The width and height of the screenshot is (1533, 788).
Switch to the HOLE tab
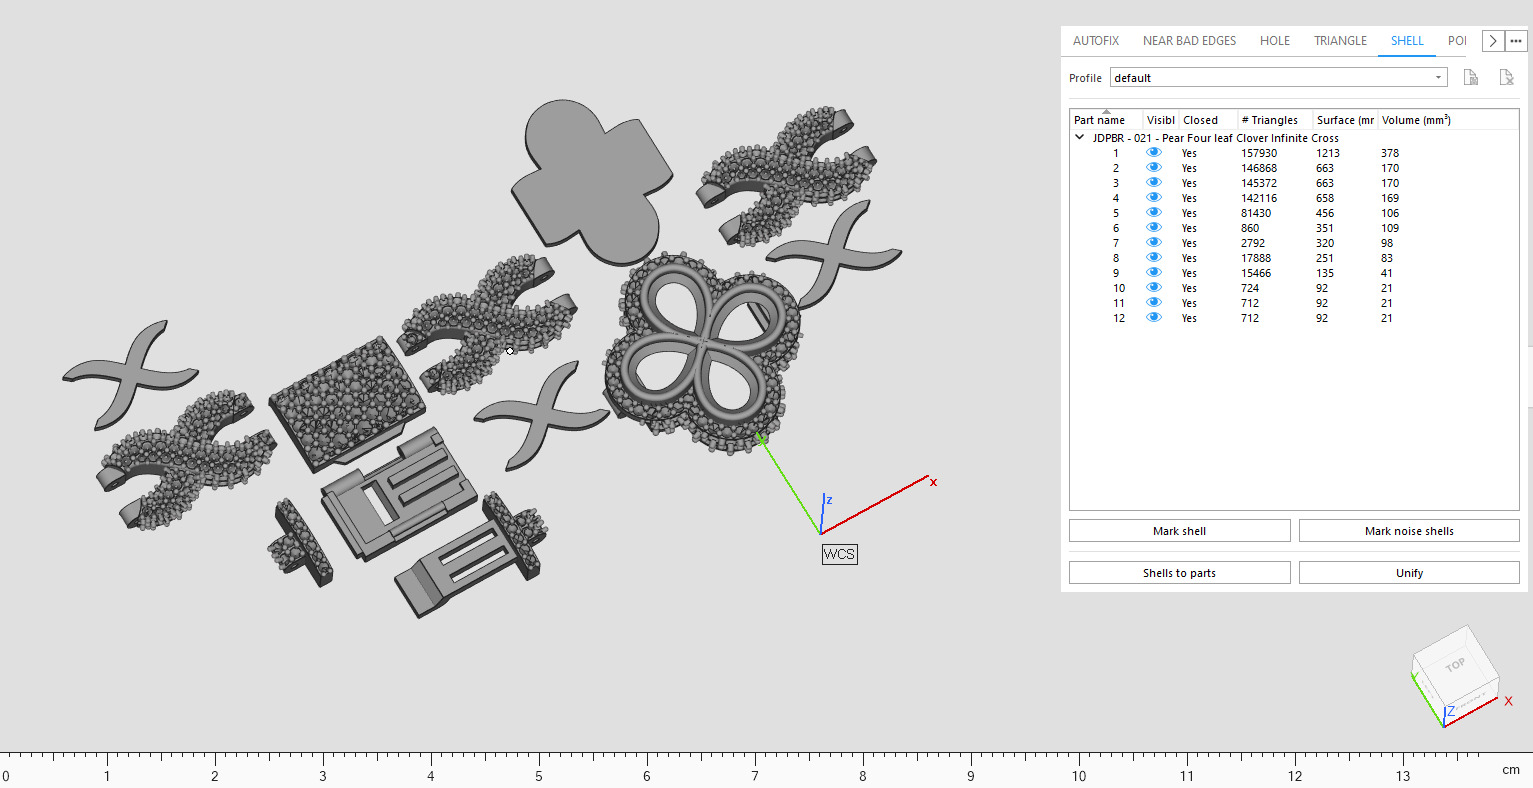point(1275,41)
